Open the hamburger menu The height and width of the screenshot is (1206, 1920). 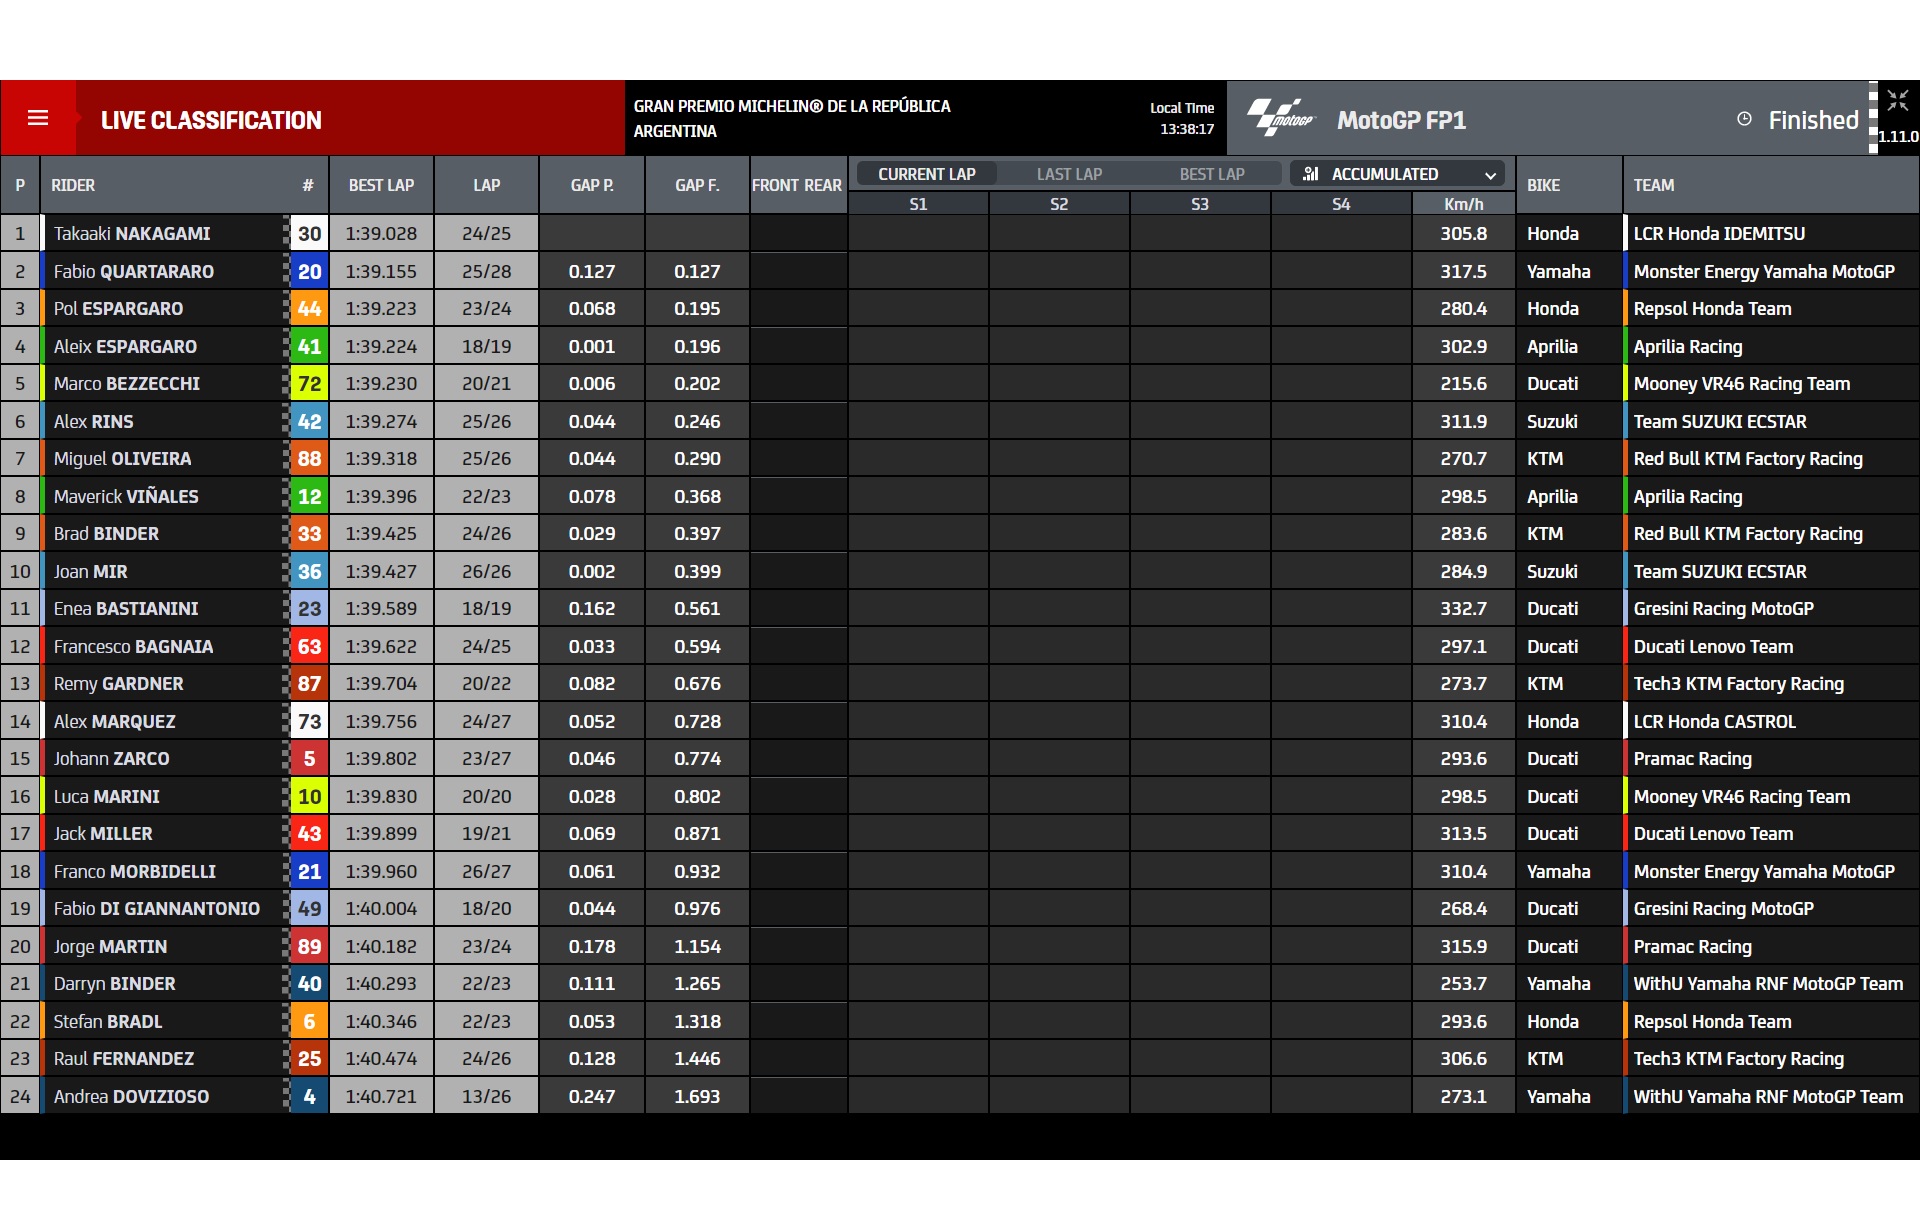(38, 118)
